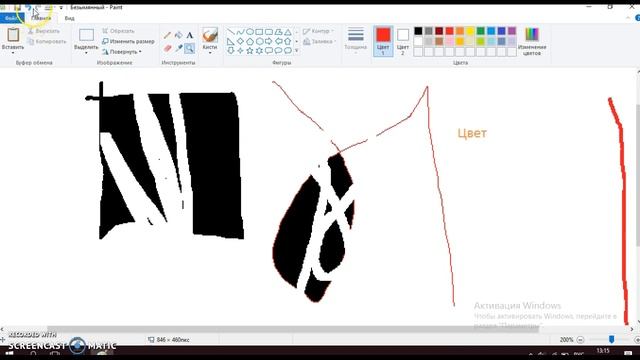Select the Text tool (letter A)
The height and width of the screenshot is (360, 640).
189,36
